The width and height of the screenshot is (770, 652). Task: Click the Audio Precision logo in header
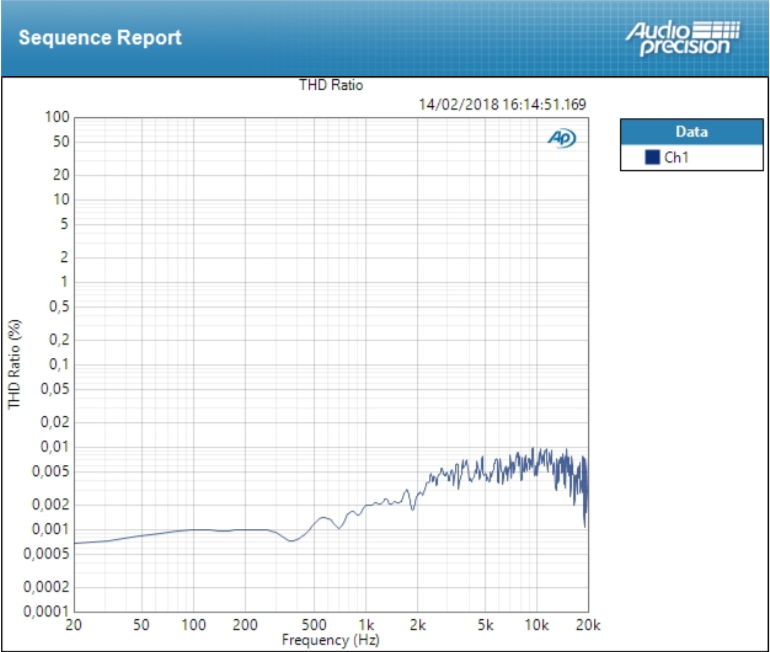[x=683, y=38]
